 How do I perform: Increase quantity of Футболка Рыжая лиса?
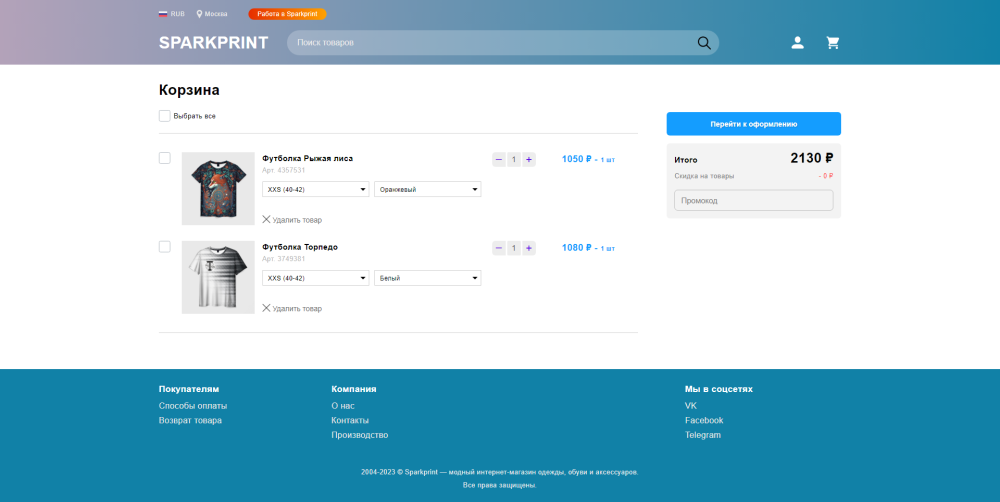(529, 159)
